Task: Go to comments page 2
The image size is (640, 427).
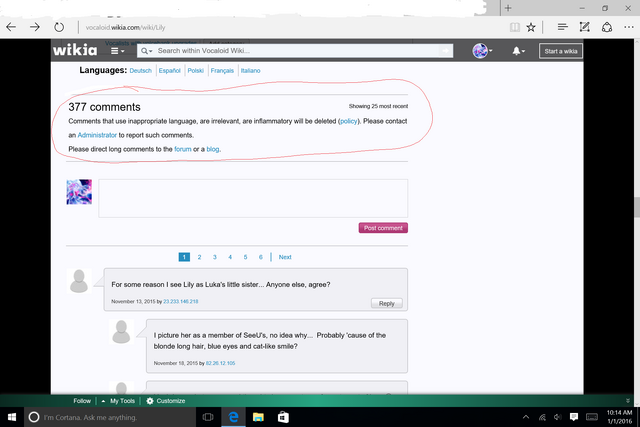Action: coord(199,257)
